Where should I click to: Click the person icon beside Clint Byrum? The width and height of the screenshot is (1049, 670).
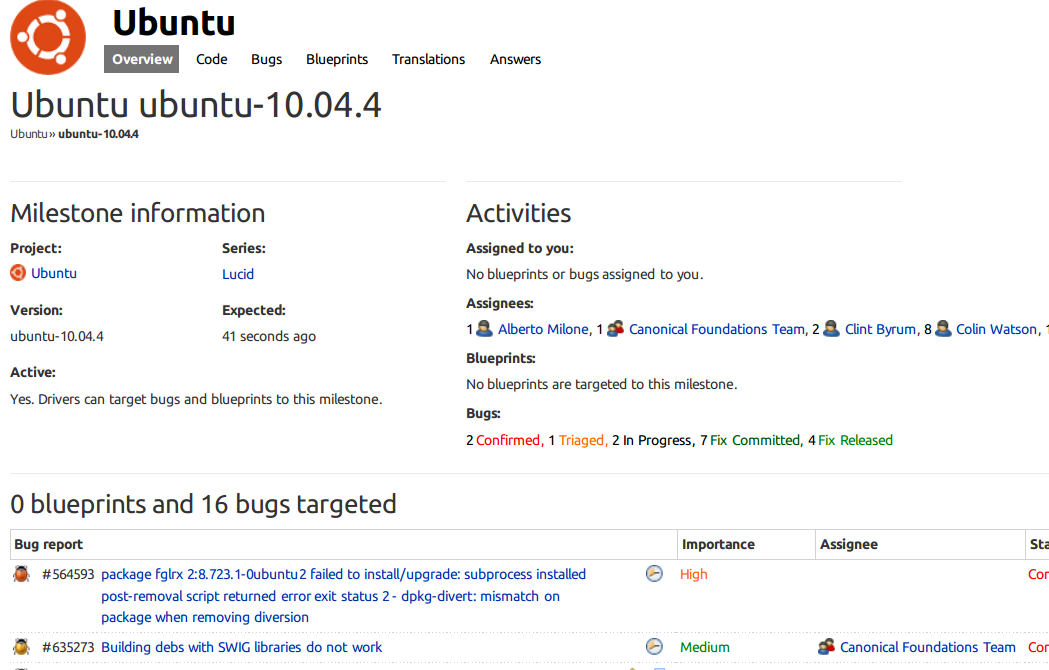[x=831, y=329]
